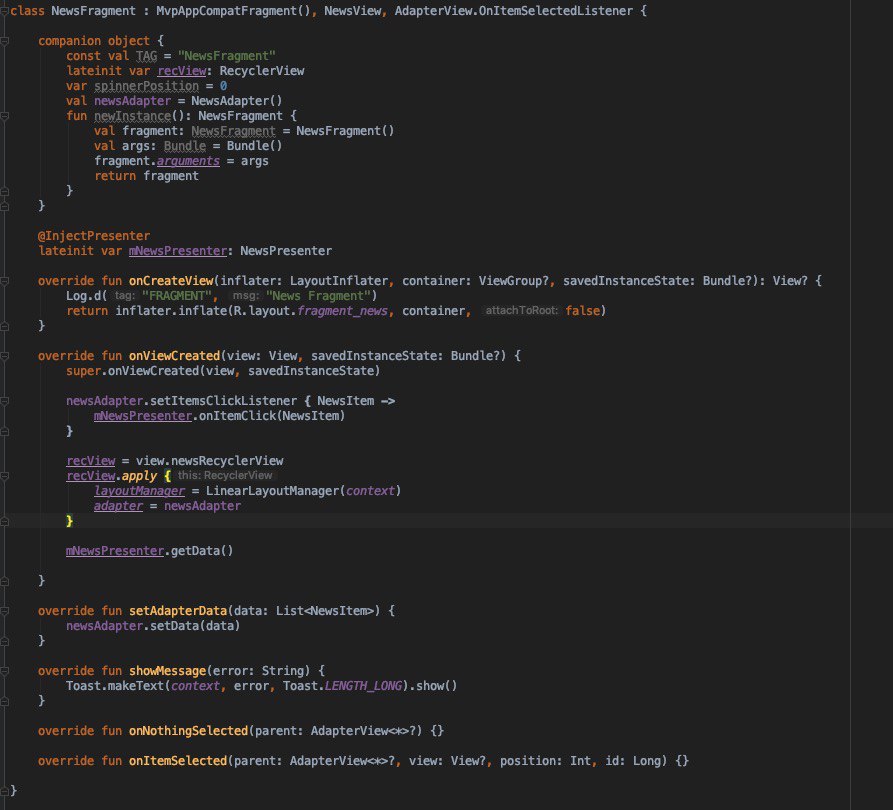Click the MvpAppCompatFragment() superclass name
This screenshot has width=893, height=810.
234,11
